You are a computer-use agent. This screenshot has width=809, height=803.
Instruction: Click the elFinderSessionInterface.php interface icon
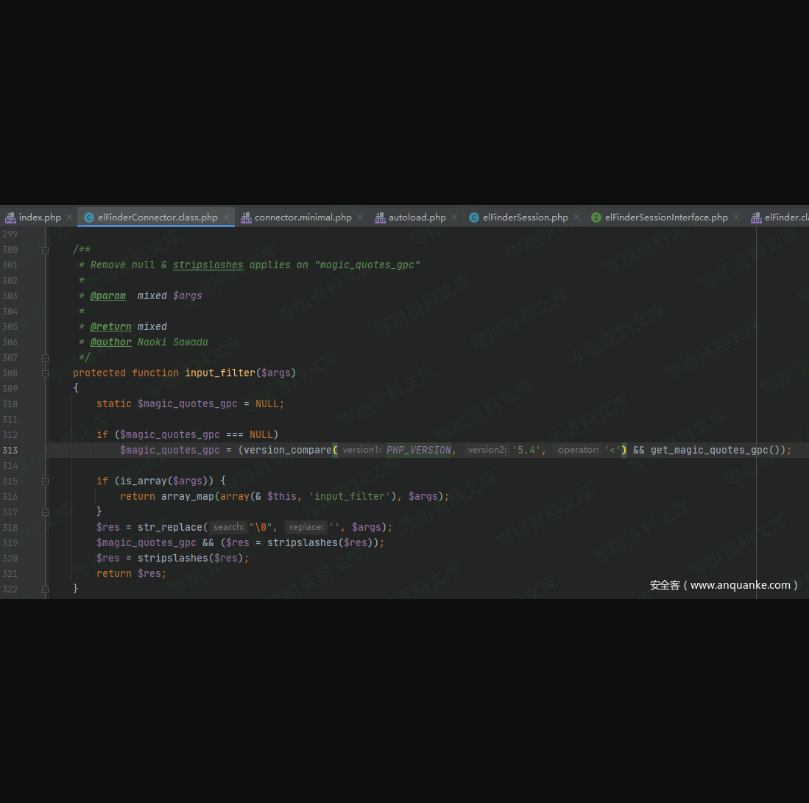596,217
